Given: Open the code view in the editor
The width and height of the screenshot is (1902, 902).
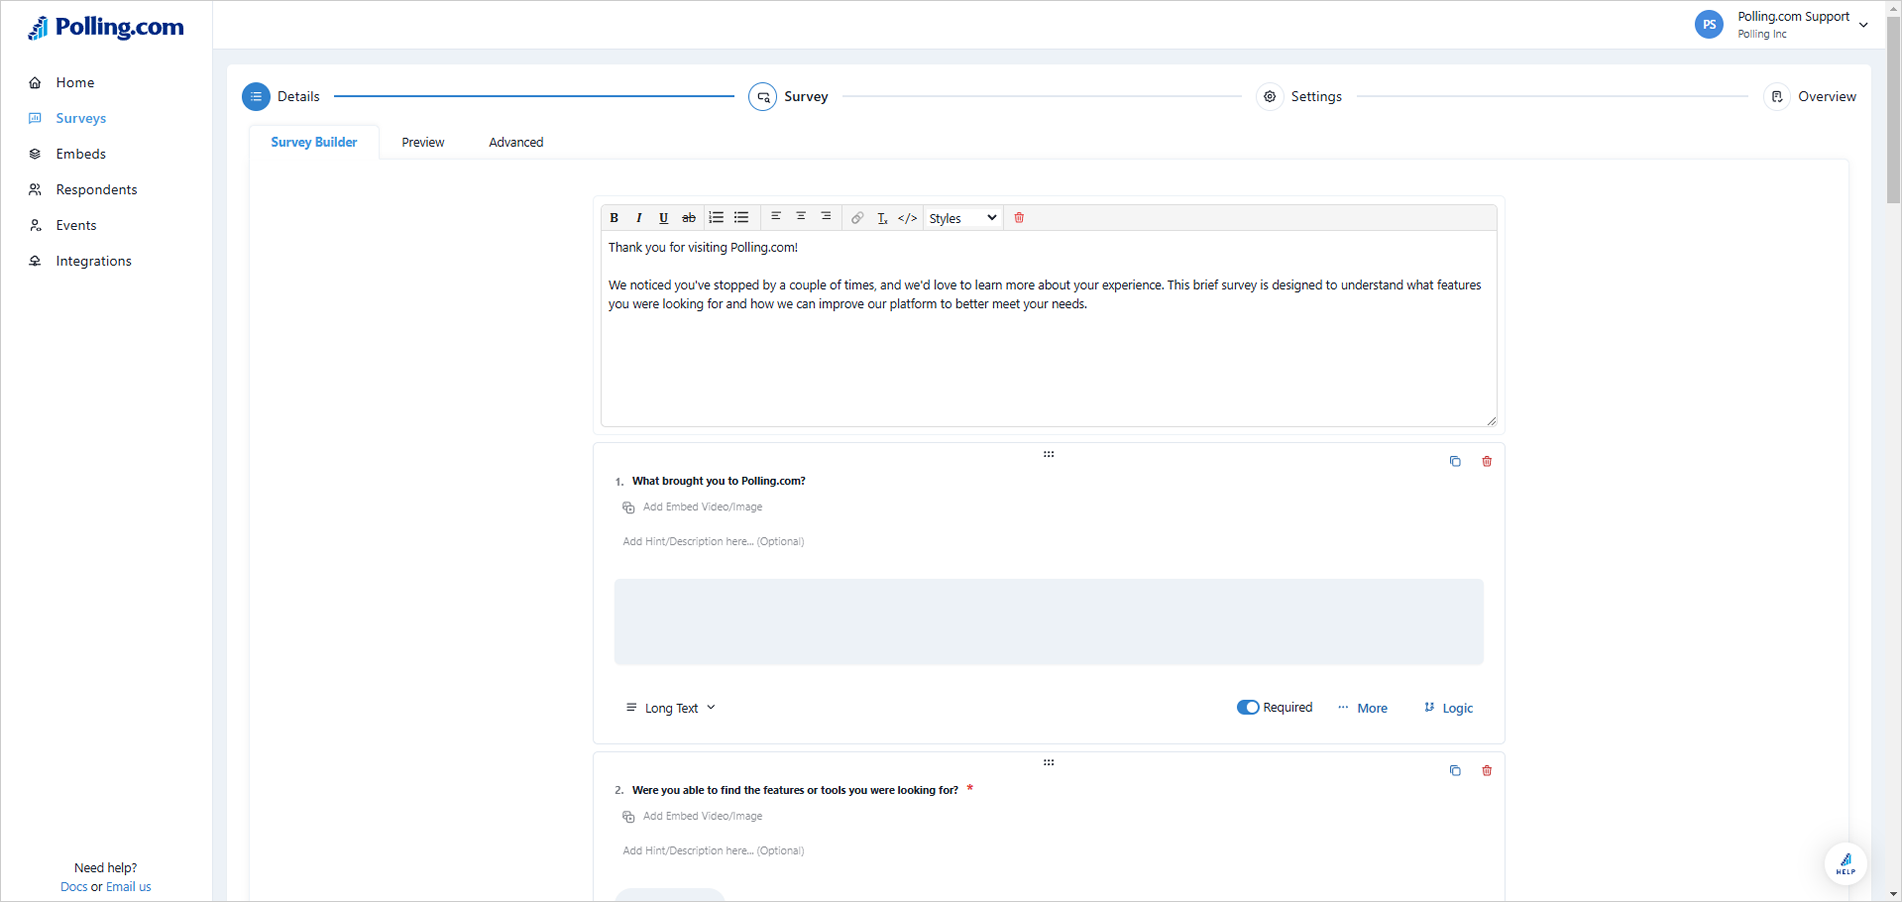Looking at the screenshot, I should click(x=907, y=218).
